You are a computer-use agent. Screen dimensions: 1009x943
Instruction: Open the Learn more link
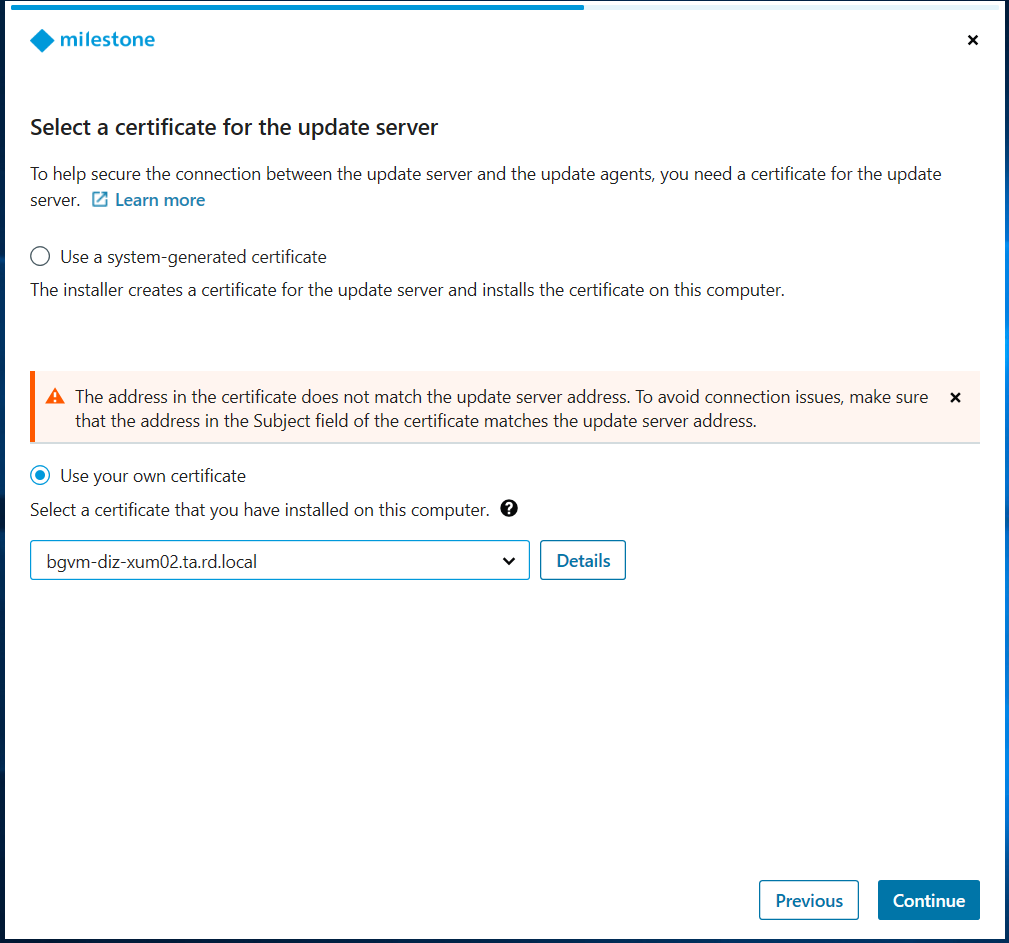point(160,200)
